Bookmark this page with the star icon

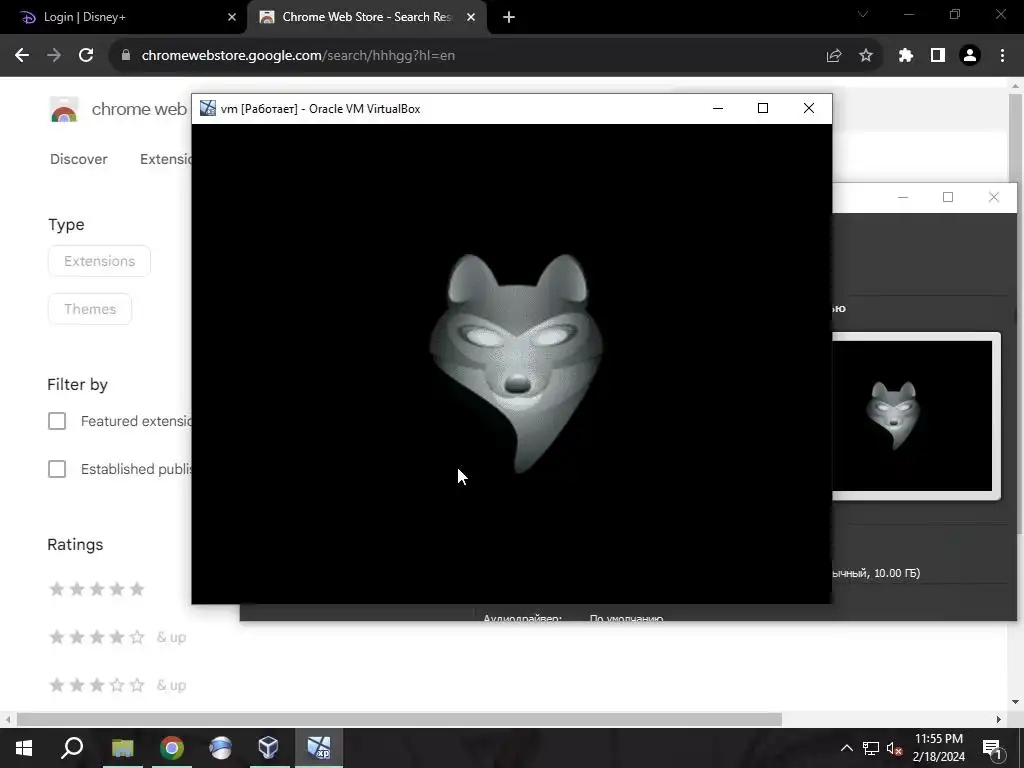(866, 56)
